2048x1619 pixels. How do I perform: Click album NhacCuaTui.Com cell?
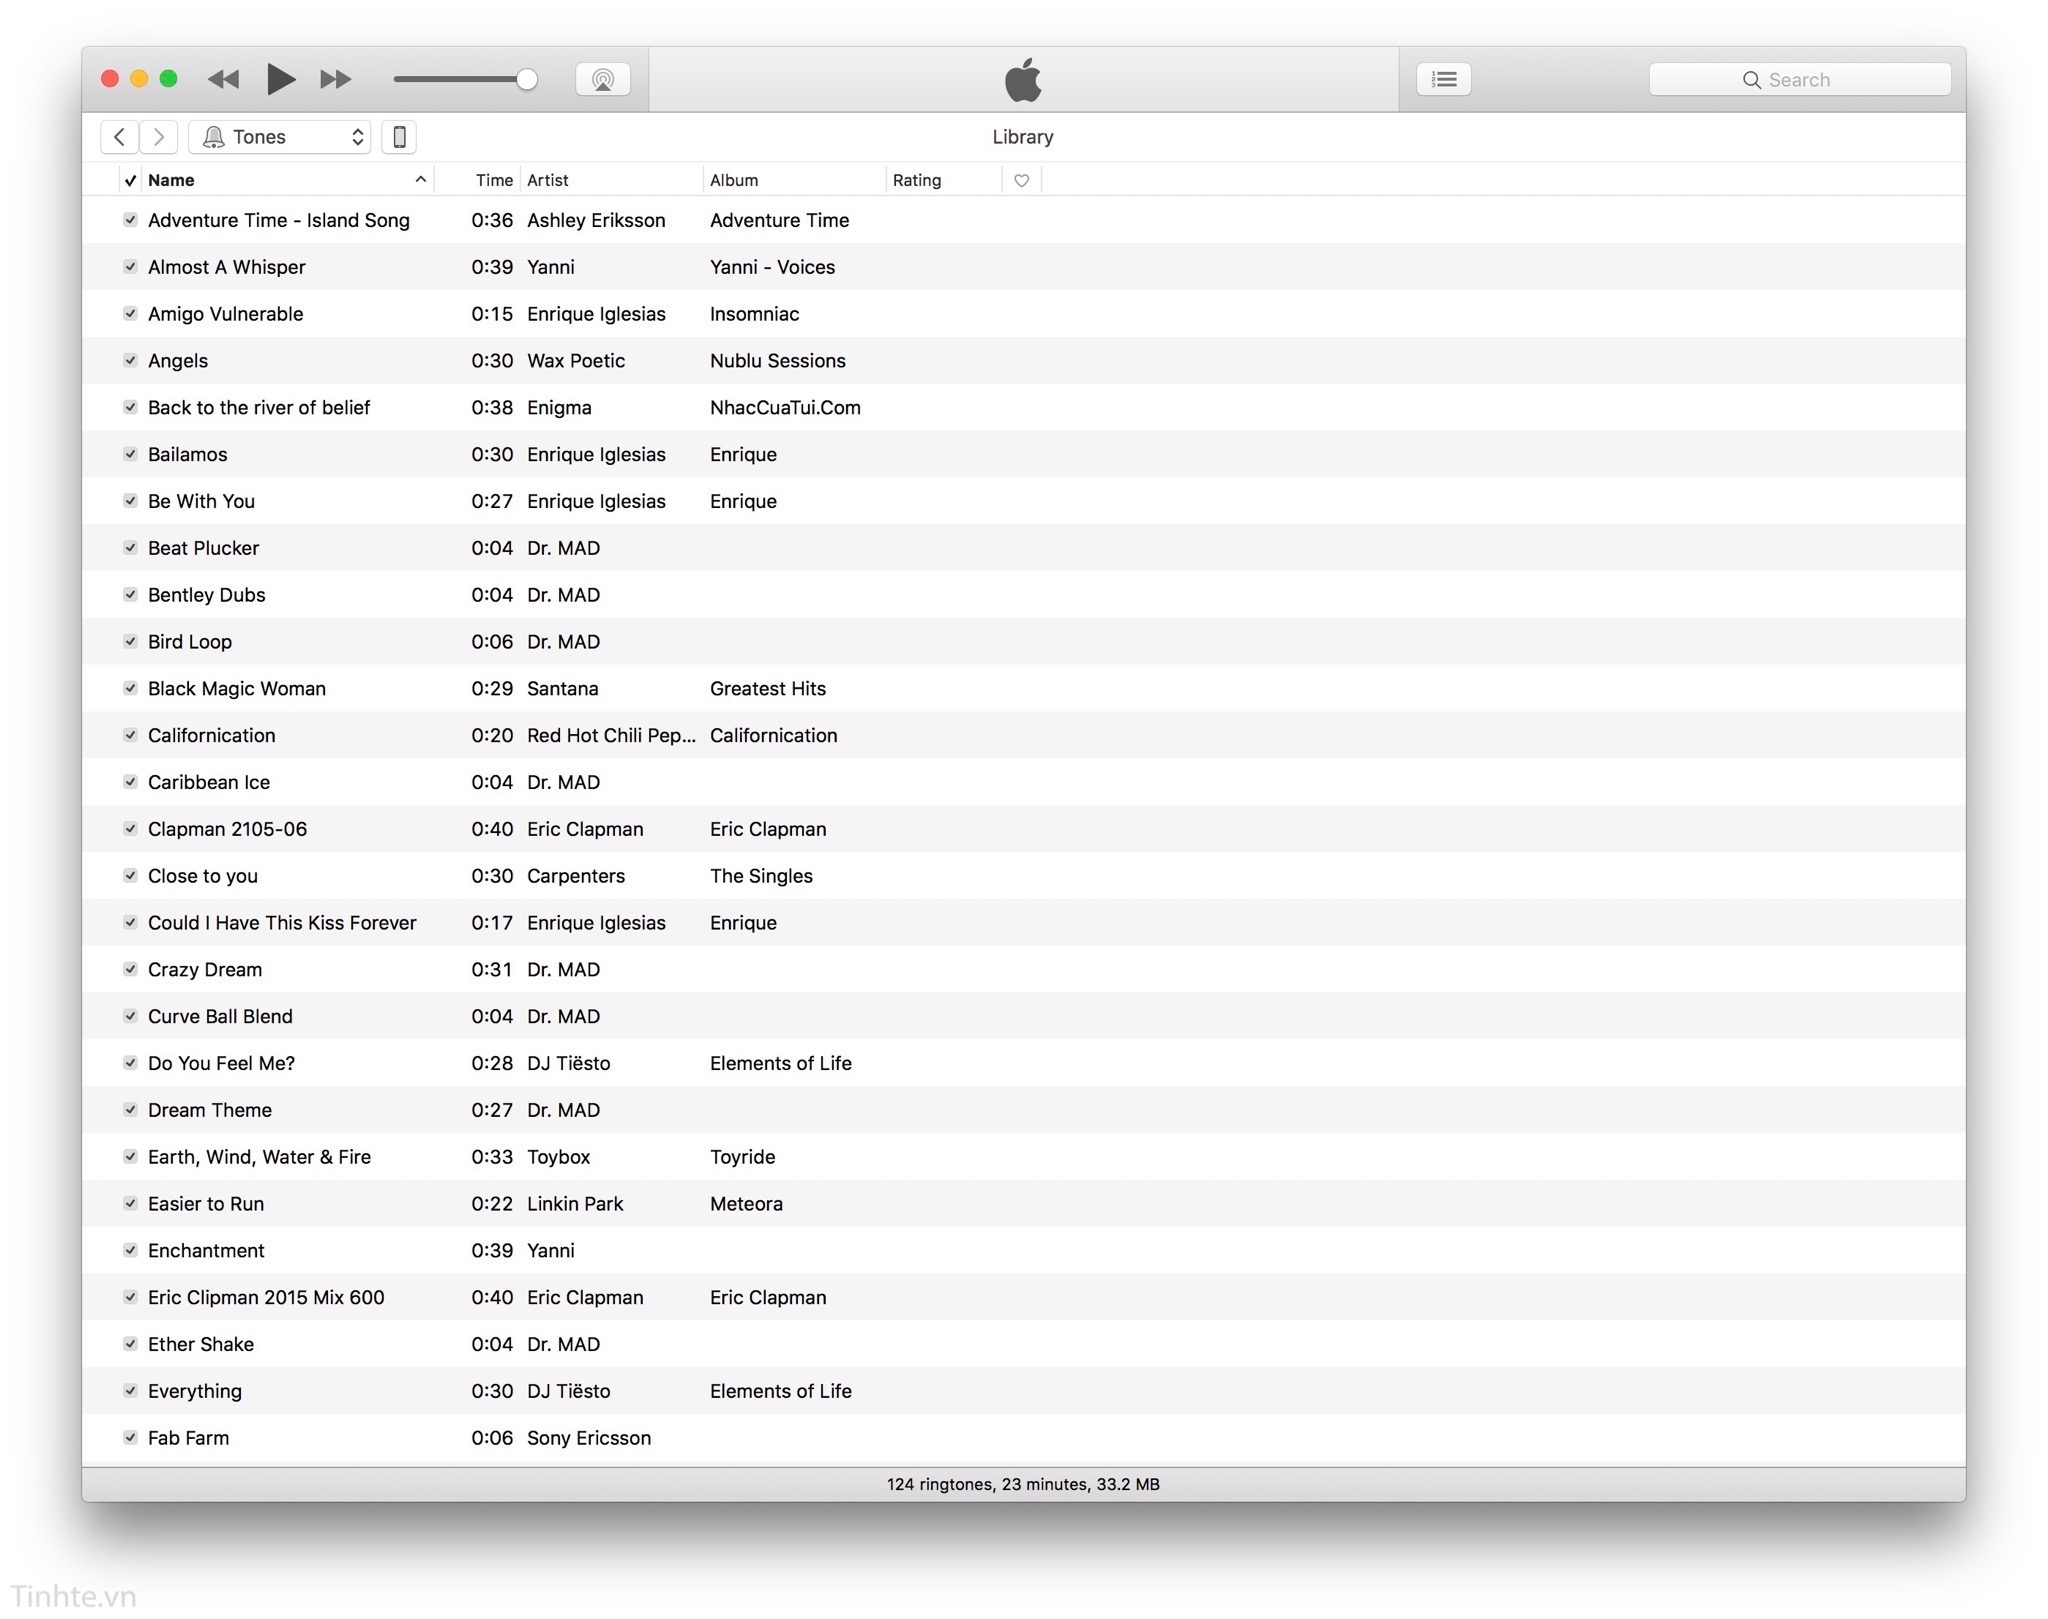pyautogui.click(x=785, y=407)
